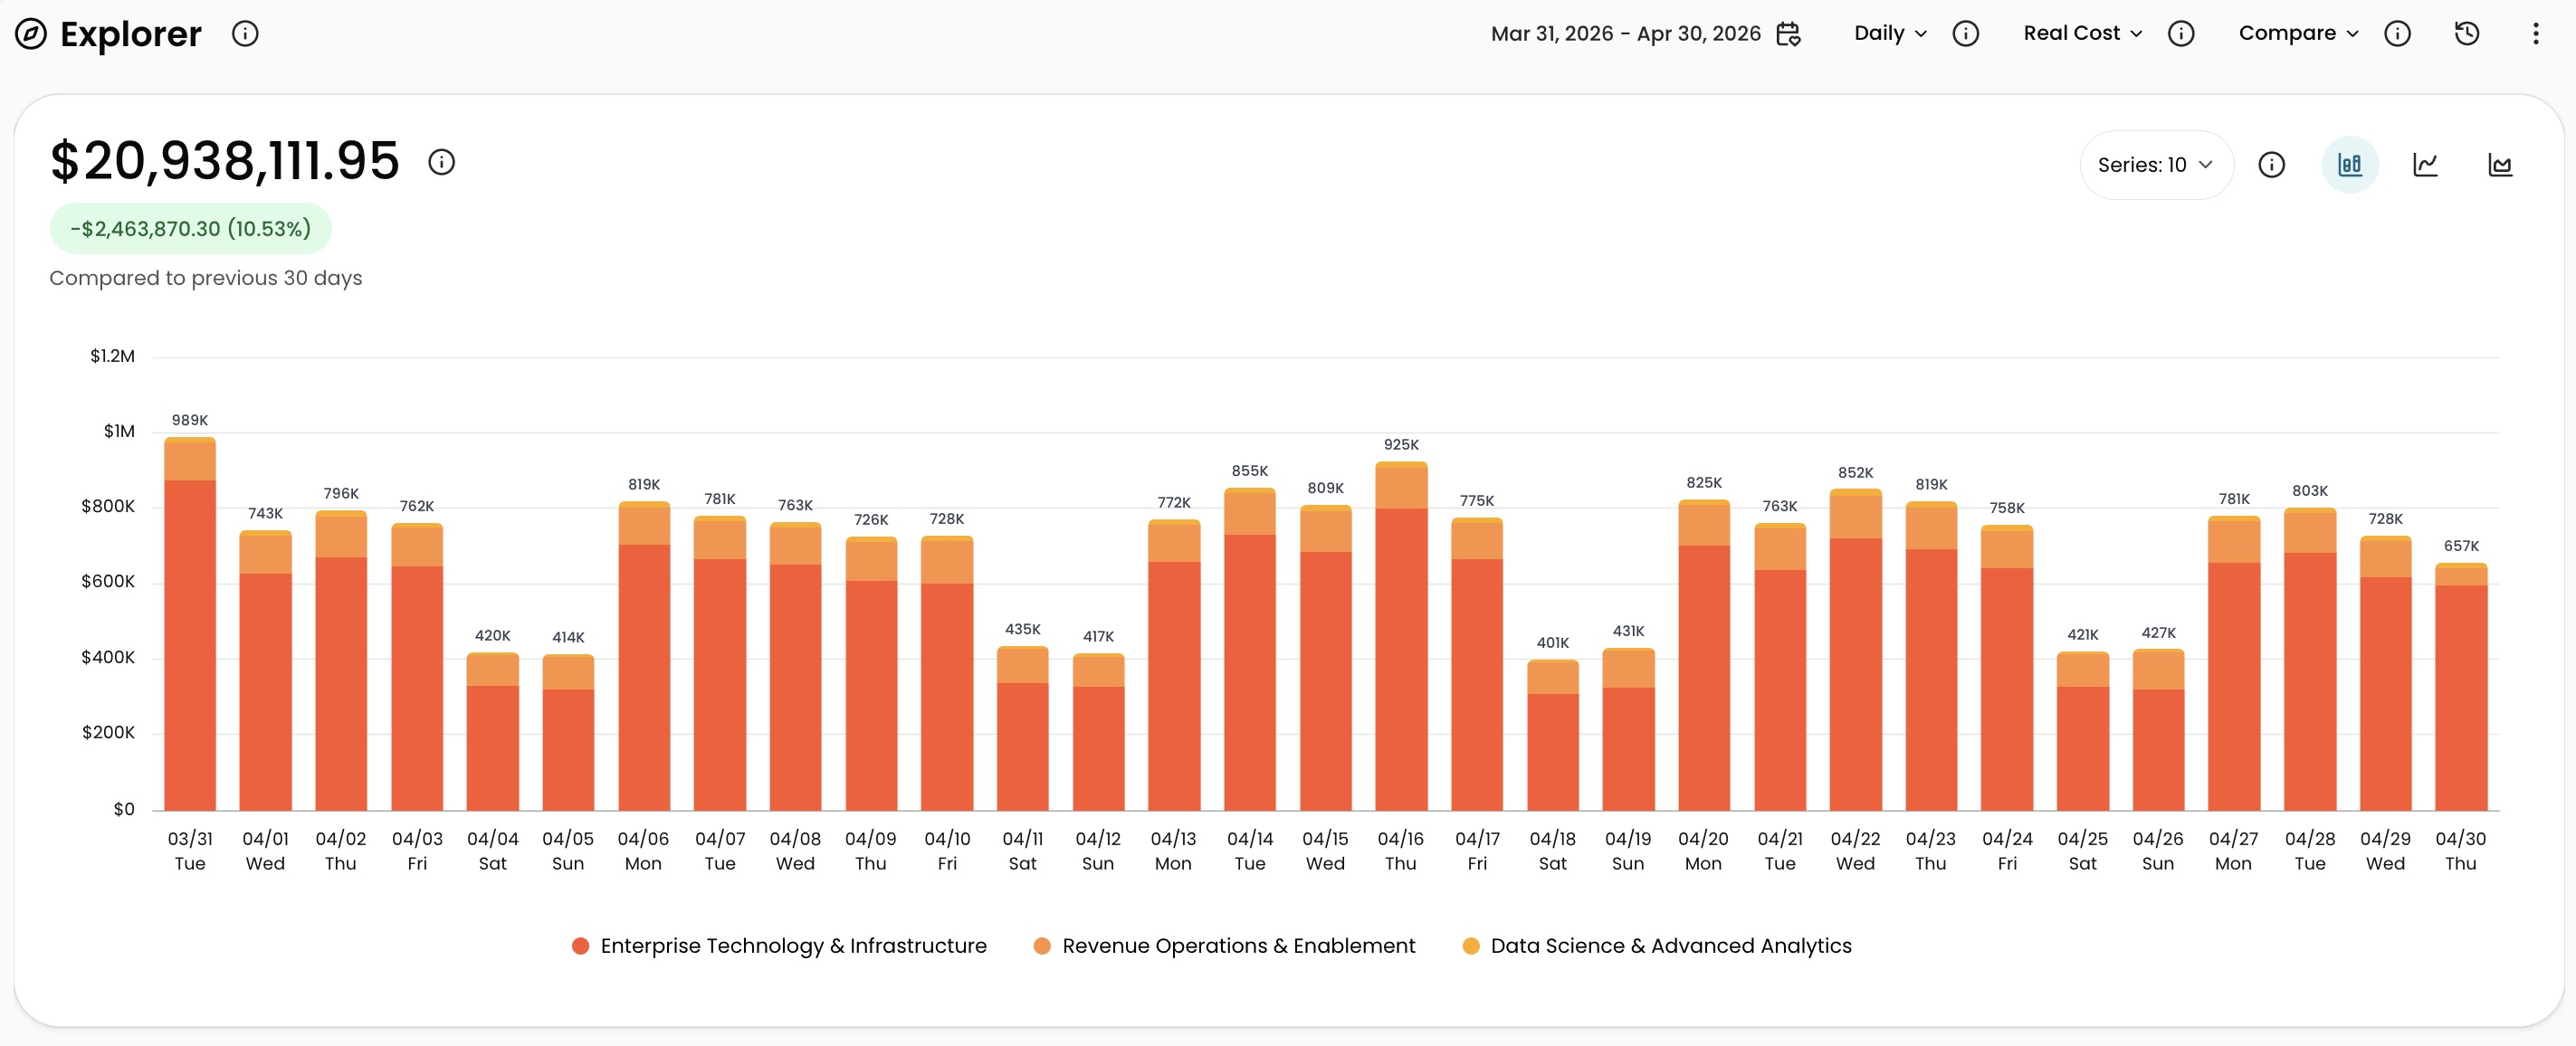
Task: Open the three-dot more options menu
Action: point(2535,34)
